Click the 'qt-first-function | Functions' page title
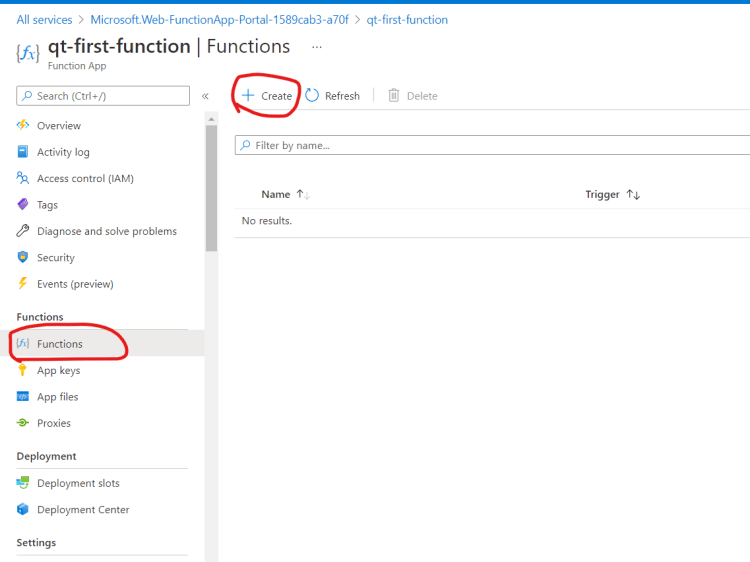 (x=169, y=46)
